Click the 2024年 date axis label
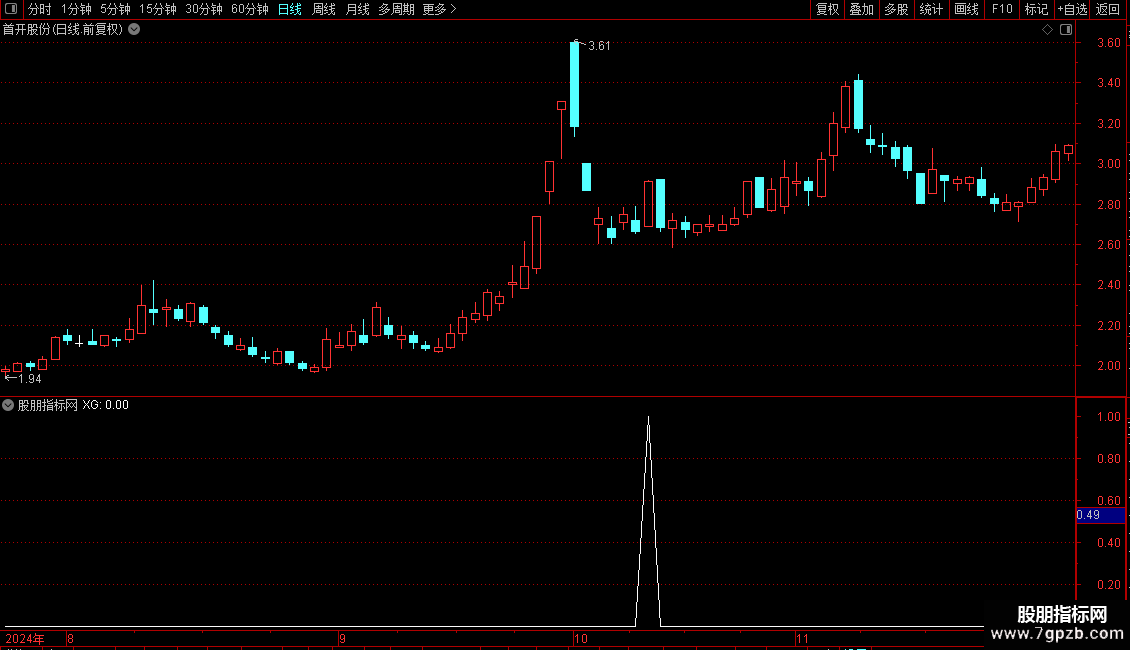 tap(25, 639)
